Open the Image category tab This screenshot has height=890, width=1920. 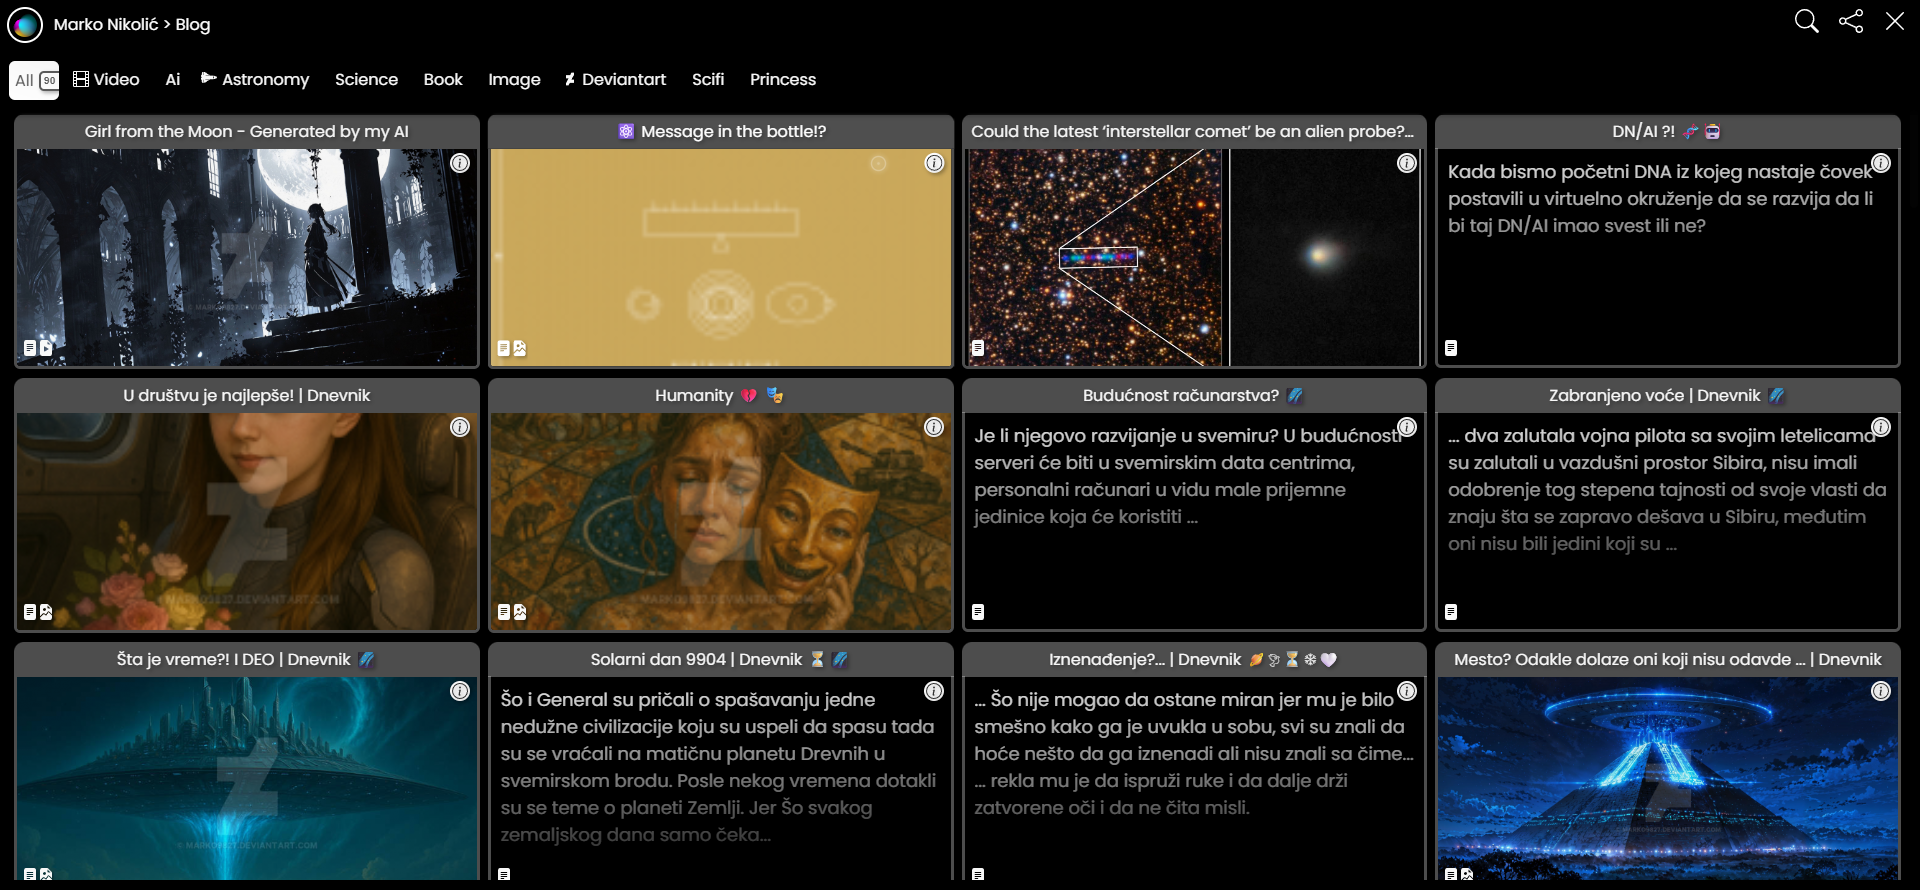(514, 79)
